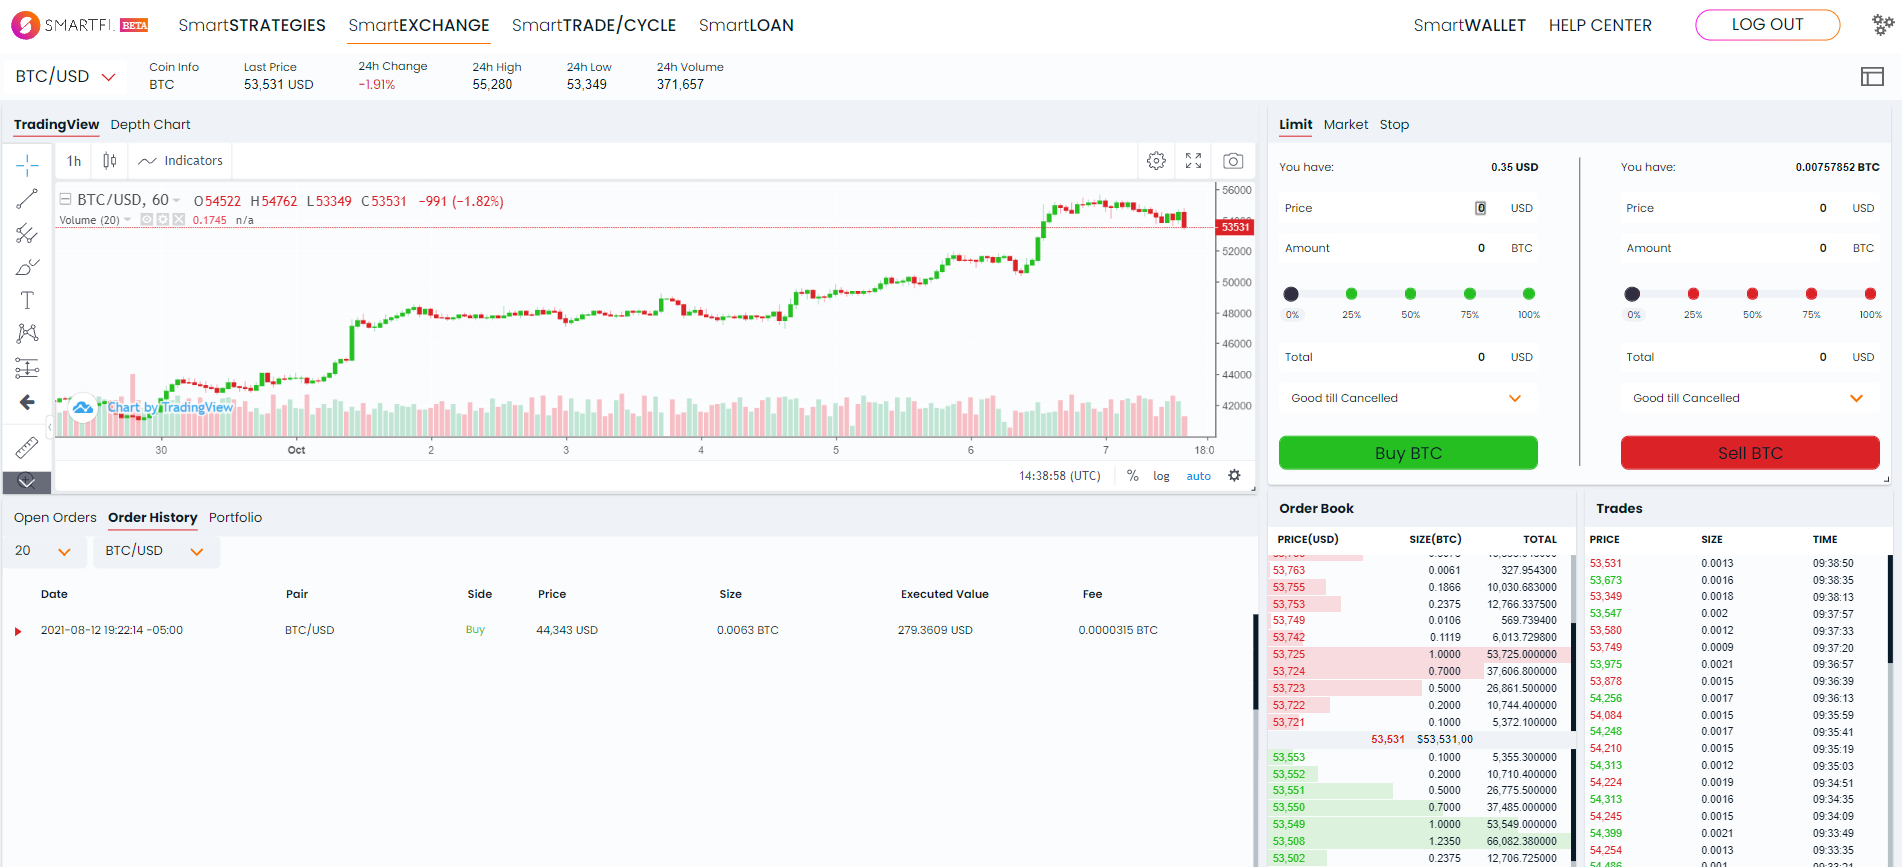The height and width of the screenshot is (867, 1902).
Task: Open SmartLOAN menu
Action: pos(746,25)
